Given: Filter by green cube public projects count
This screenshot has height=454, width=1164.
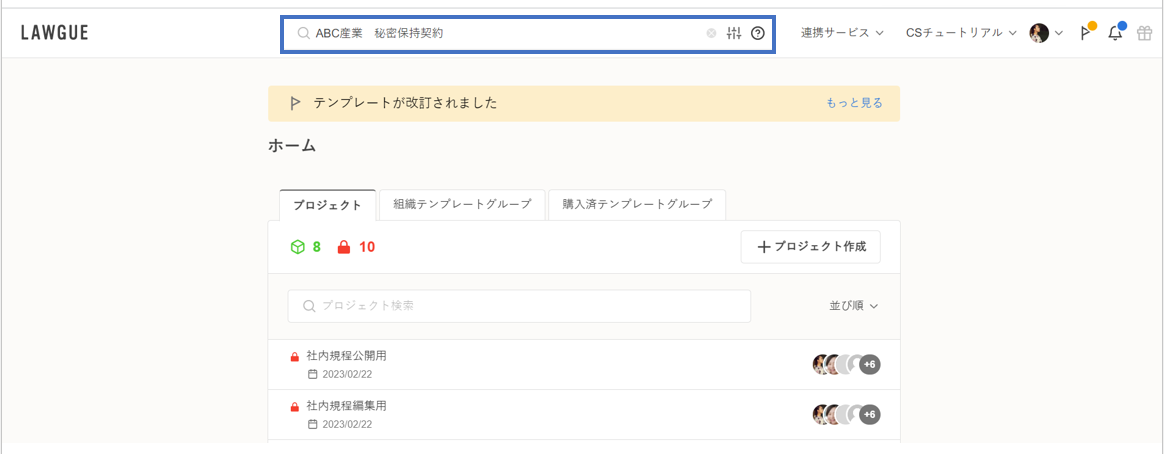Looking at the screenshot, I should pos(305,247).
